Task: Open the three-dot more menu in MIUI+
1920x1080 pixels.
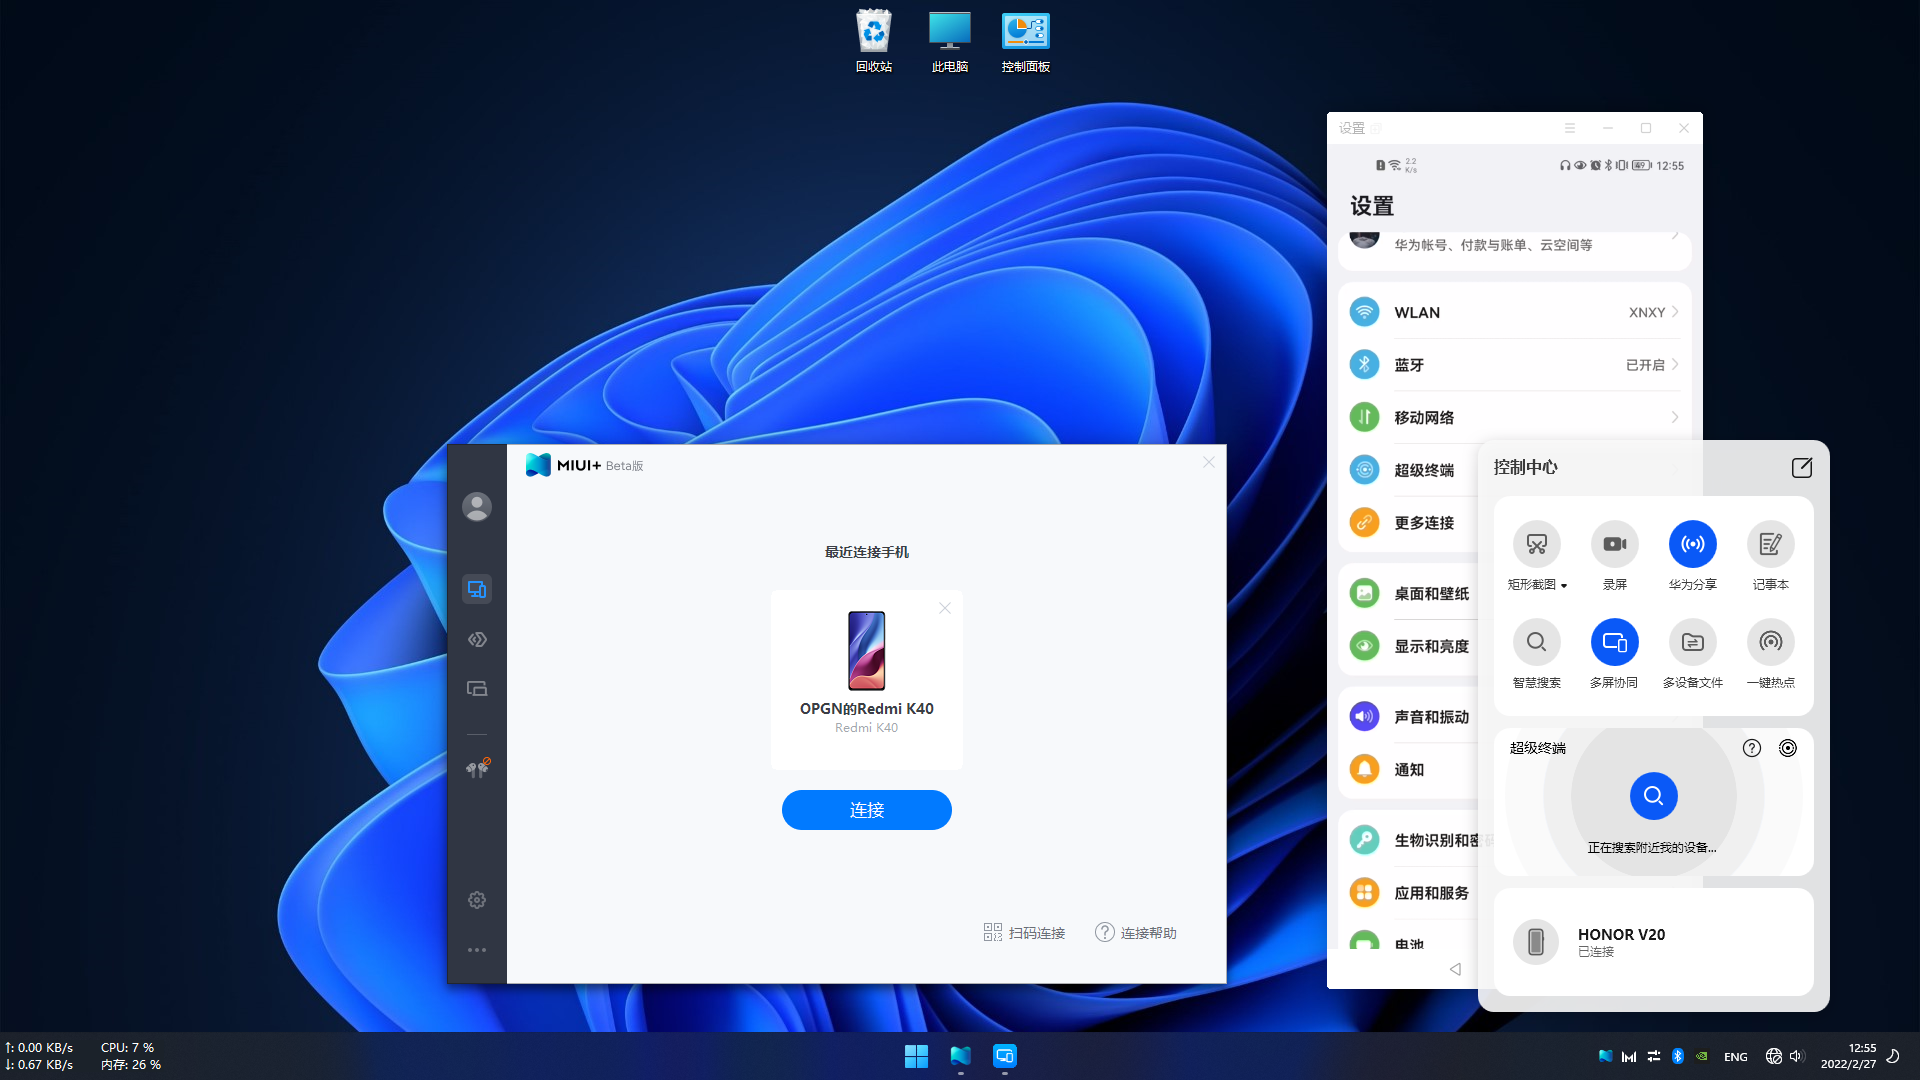Action: pos(477,950)
